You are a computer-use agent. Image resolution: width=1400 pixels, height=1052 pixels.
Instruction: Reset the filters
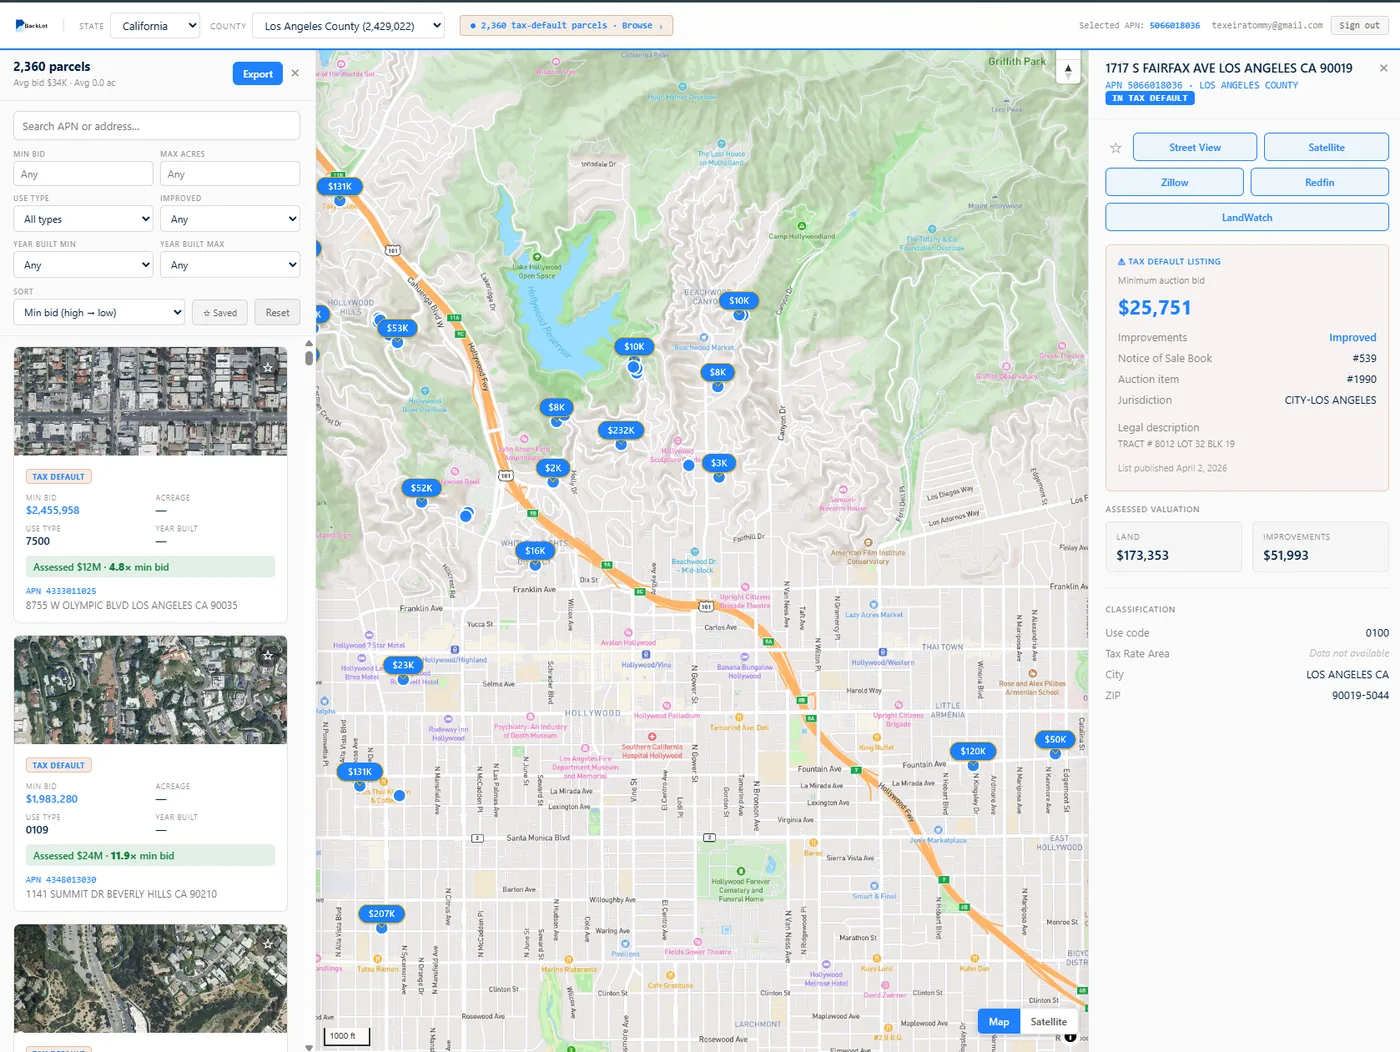click(277, 313)
